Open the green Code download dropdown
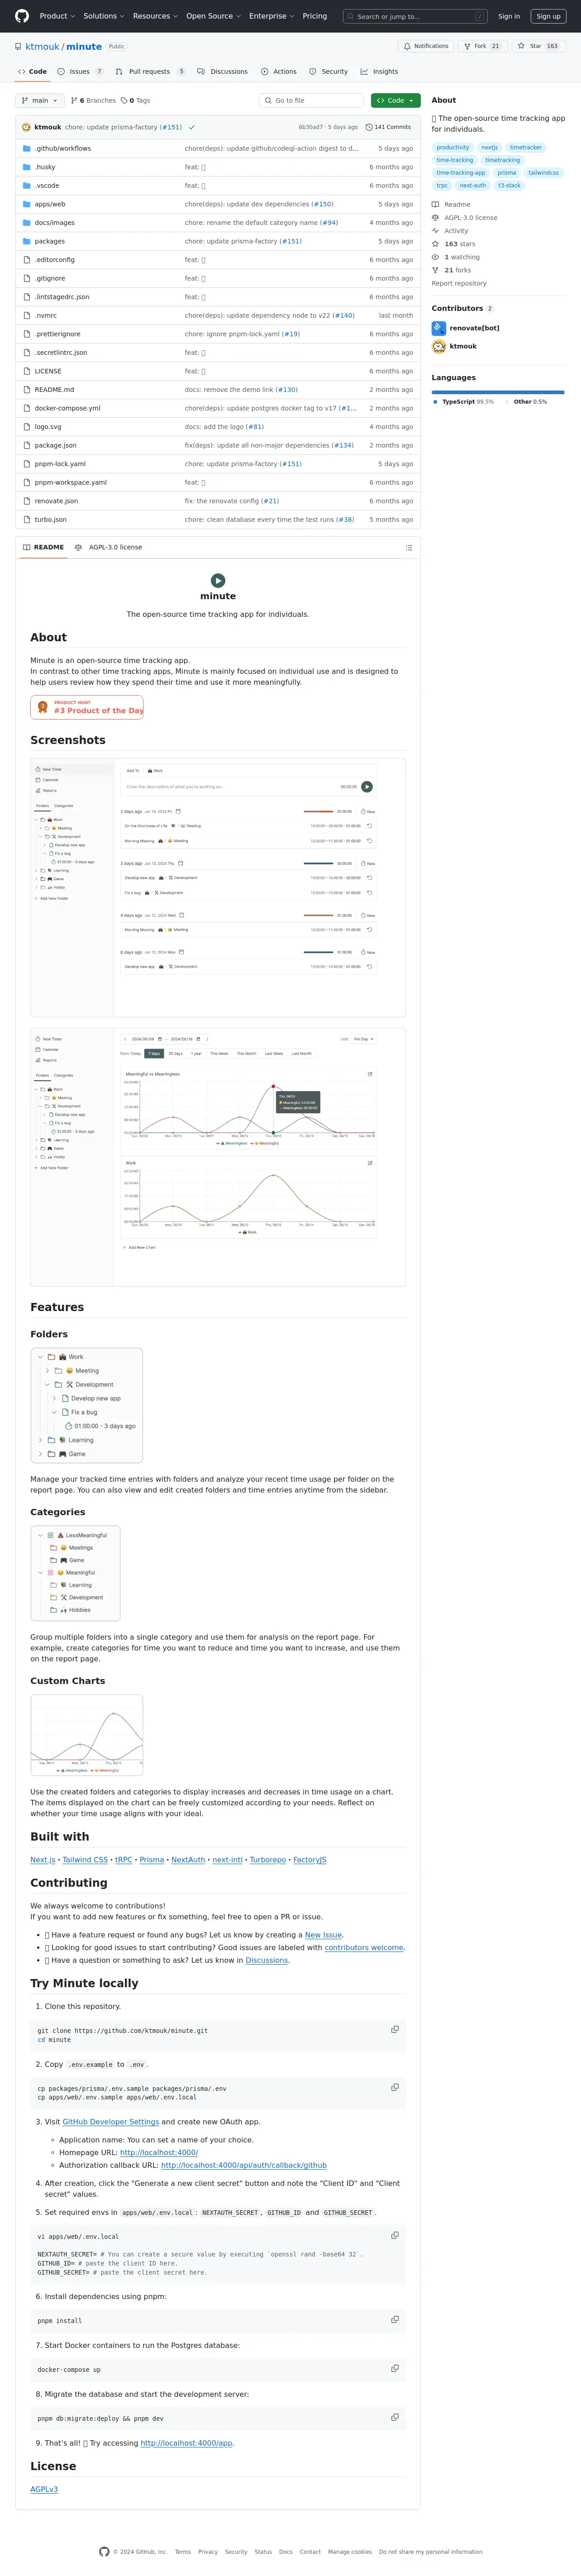 (395, 100)
